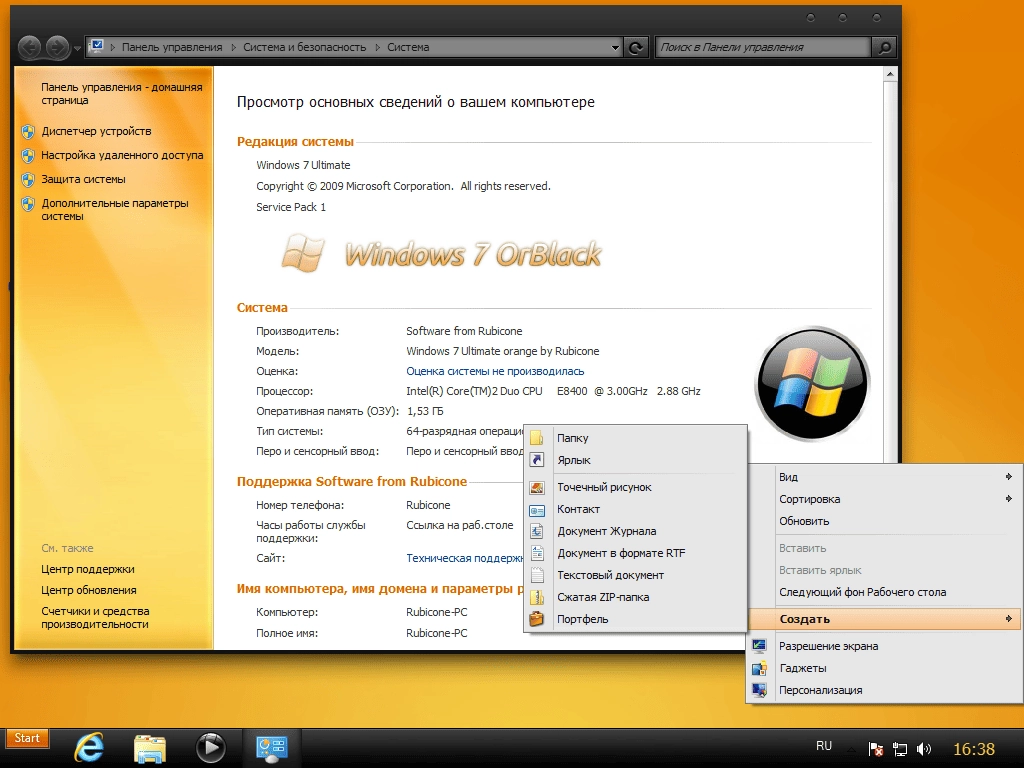Select "Ярлык" in create submenu
This screenshot has height=768, width=1024.
[x=635, y=460]
